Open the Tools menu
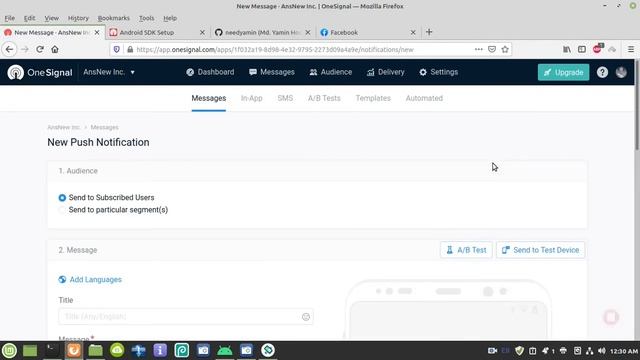640x360 pixels. 146,18
